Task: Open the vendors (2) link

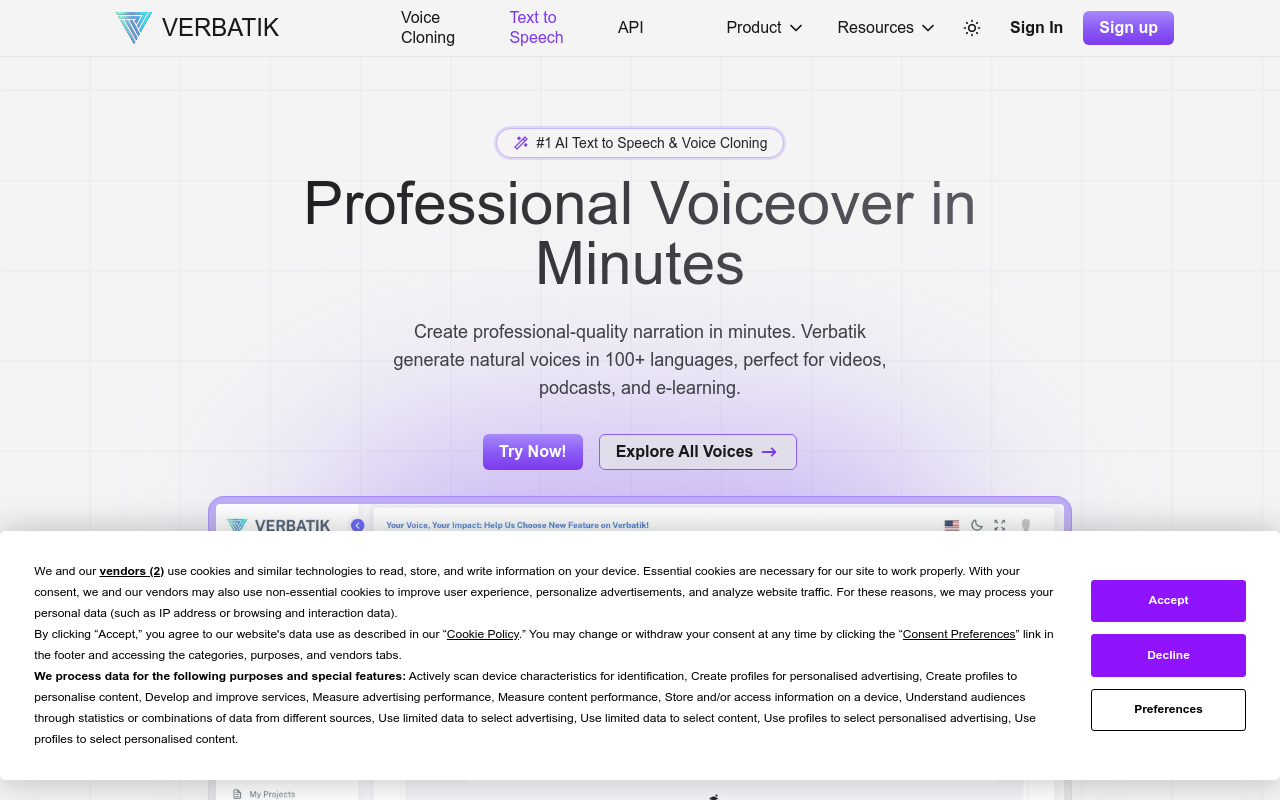Action: [132, 571]
